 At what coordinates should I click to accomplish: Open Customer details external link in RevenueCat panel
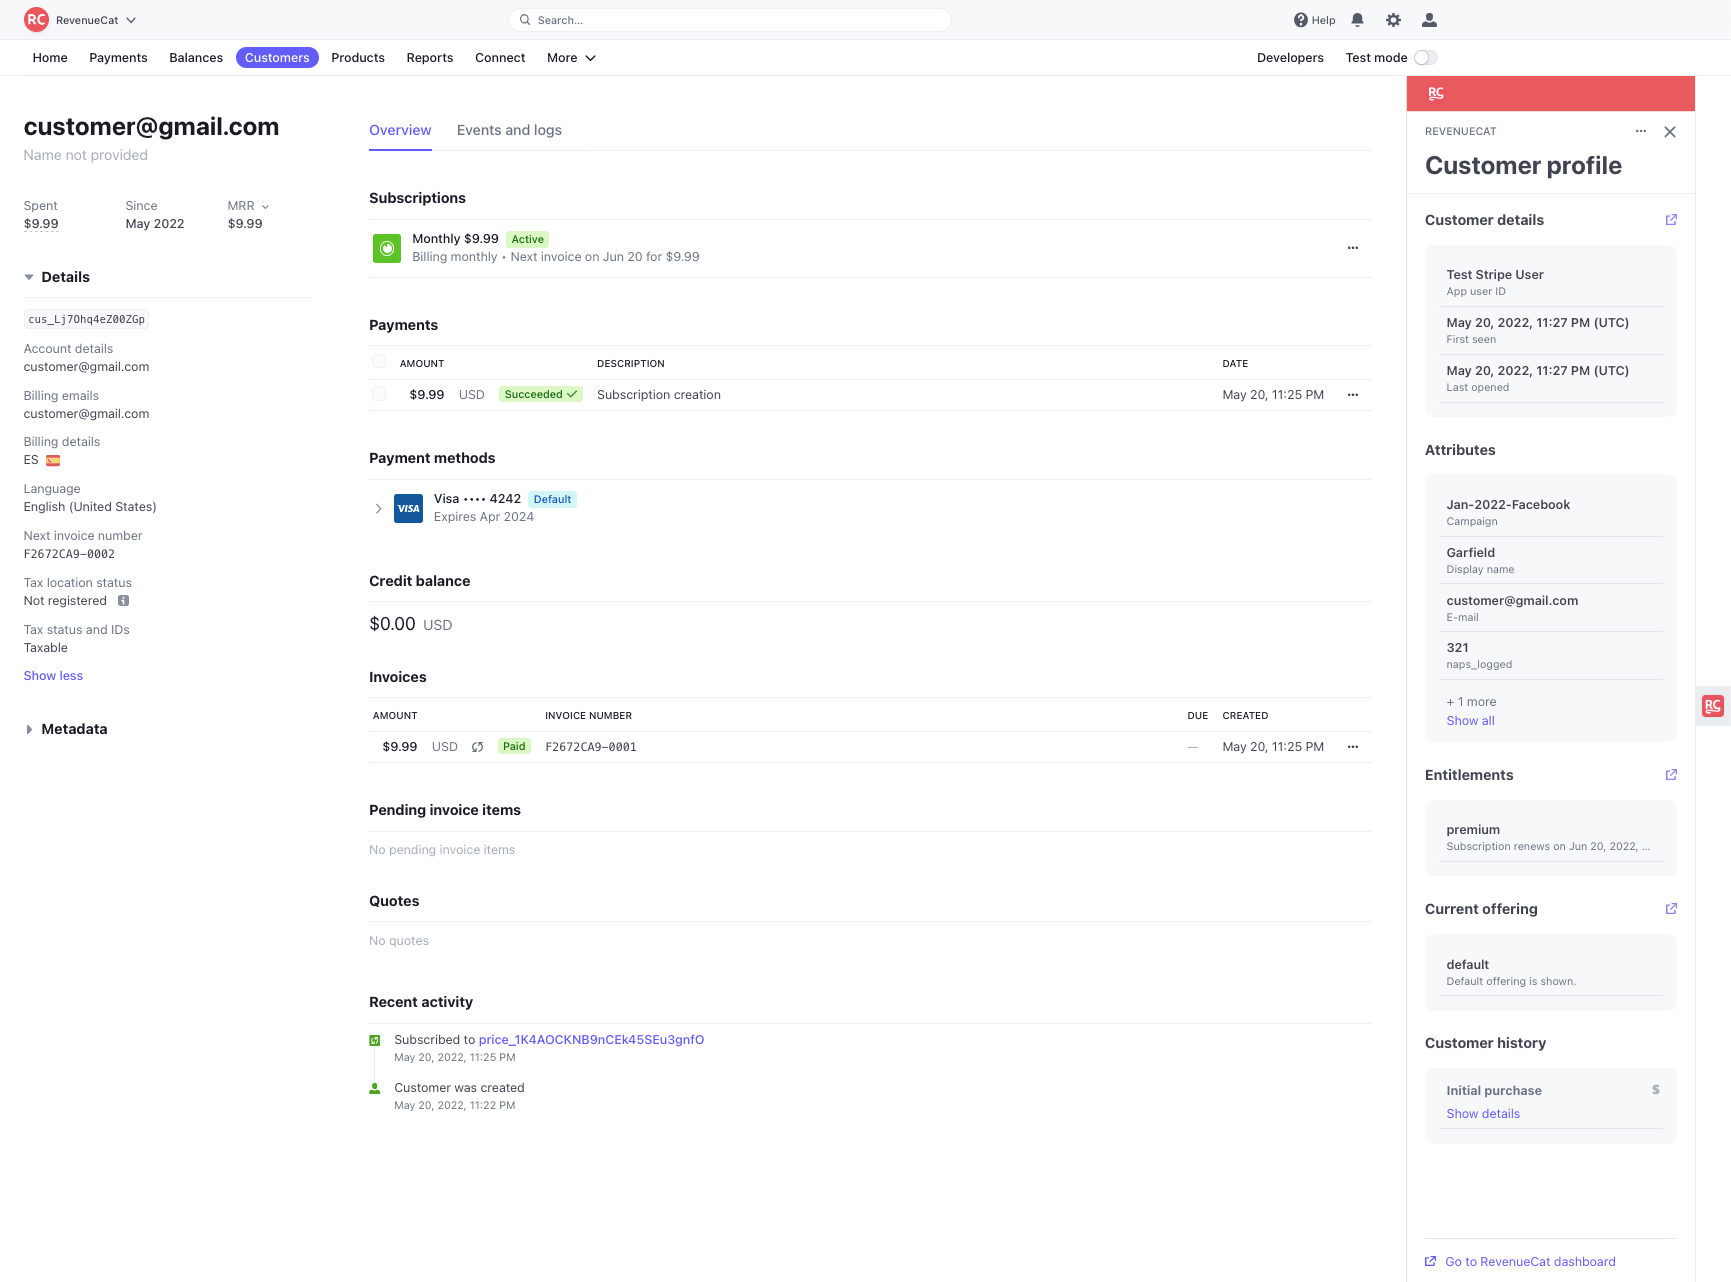point(1671,220)
